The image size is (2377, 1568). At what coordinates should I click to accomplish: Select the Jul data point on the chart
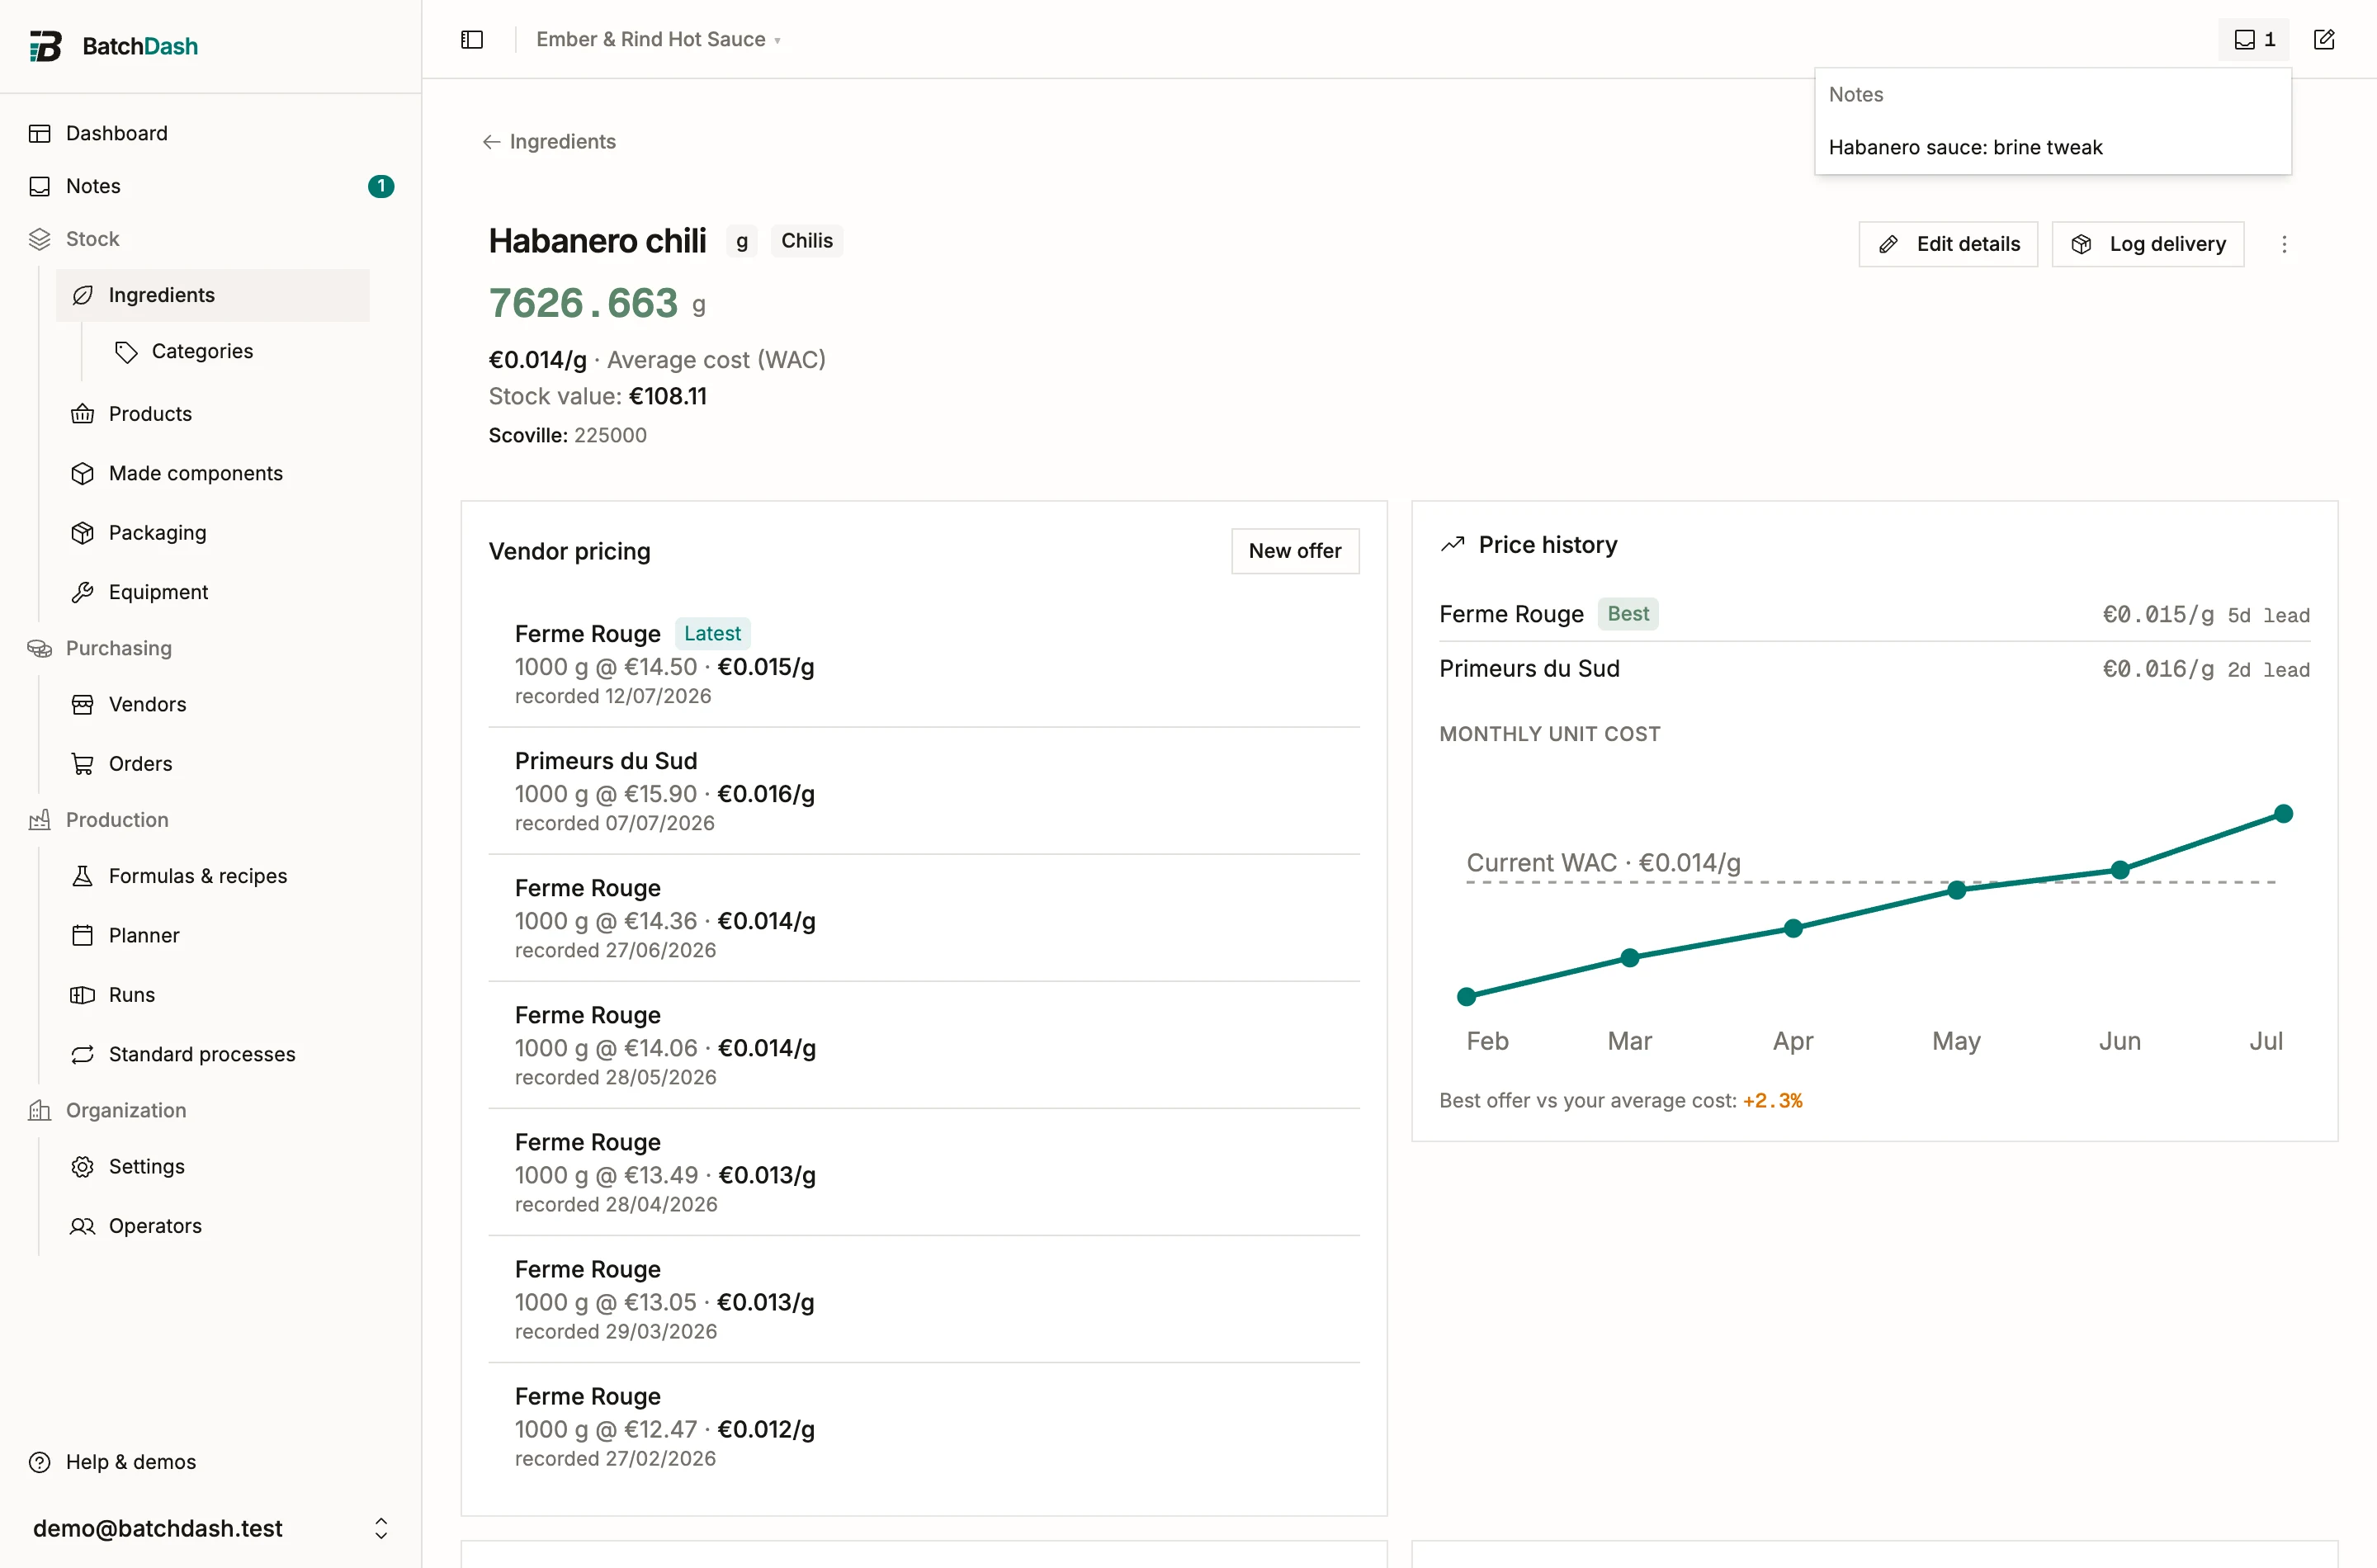point(2283,814)
